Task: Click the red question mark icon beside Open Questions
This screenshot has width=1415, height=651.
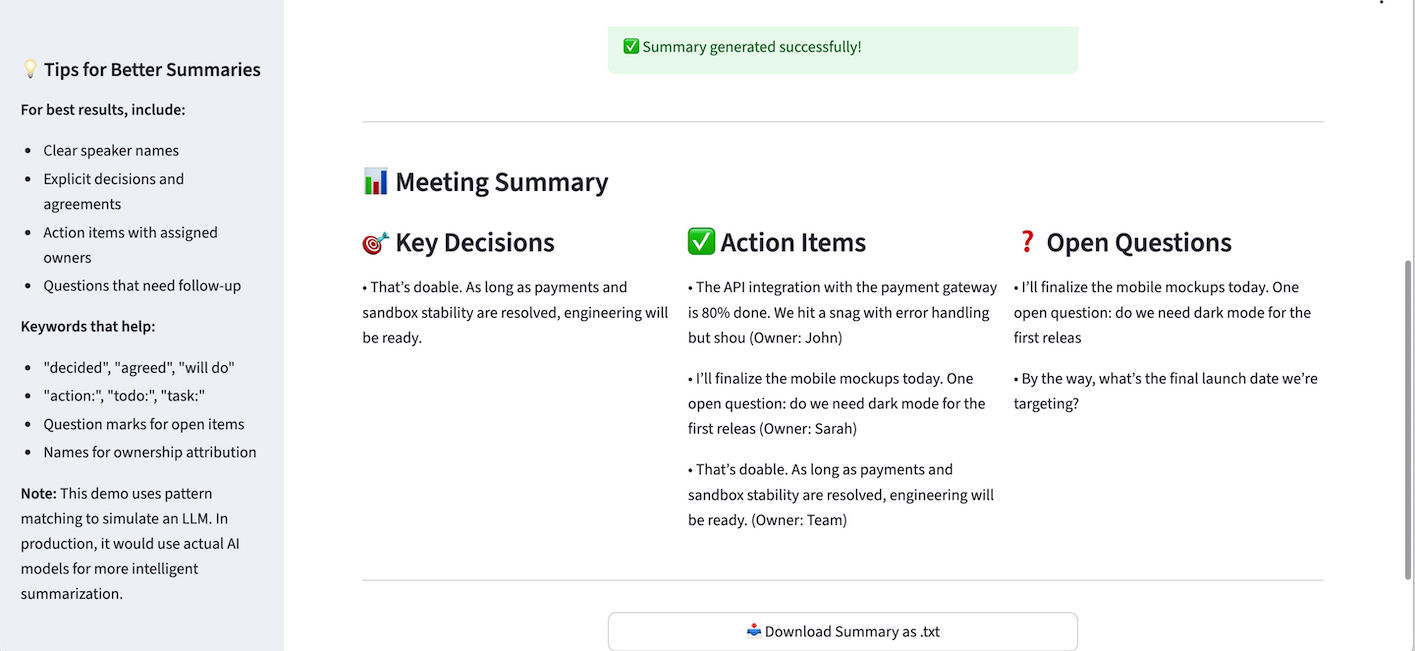Action: [x=1026, y=241]
